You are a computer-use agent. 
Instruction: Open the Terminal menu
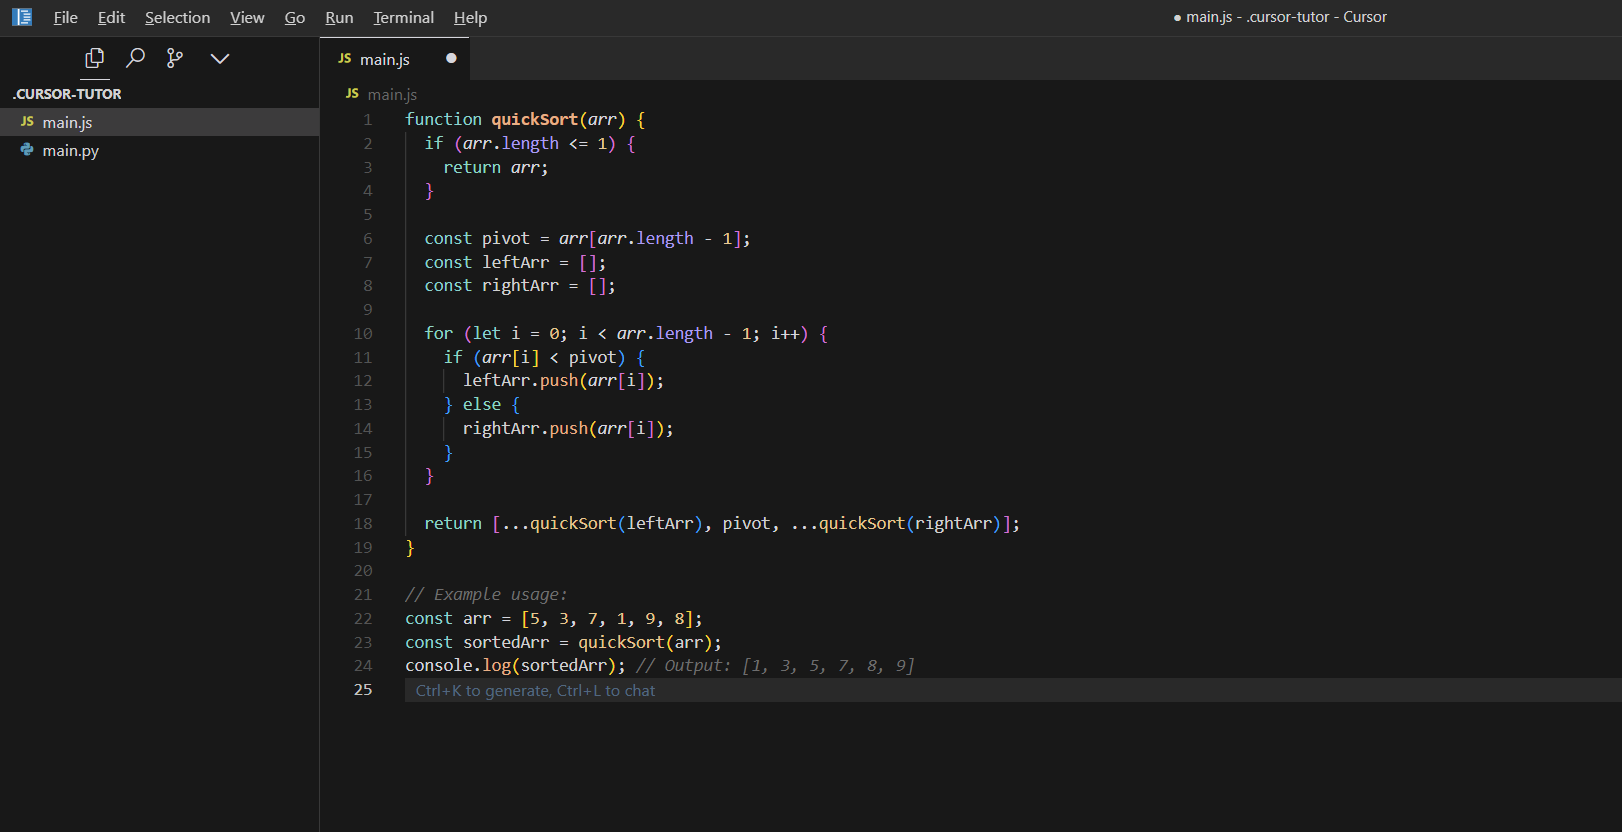(403, 18)
